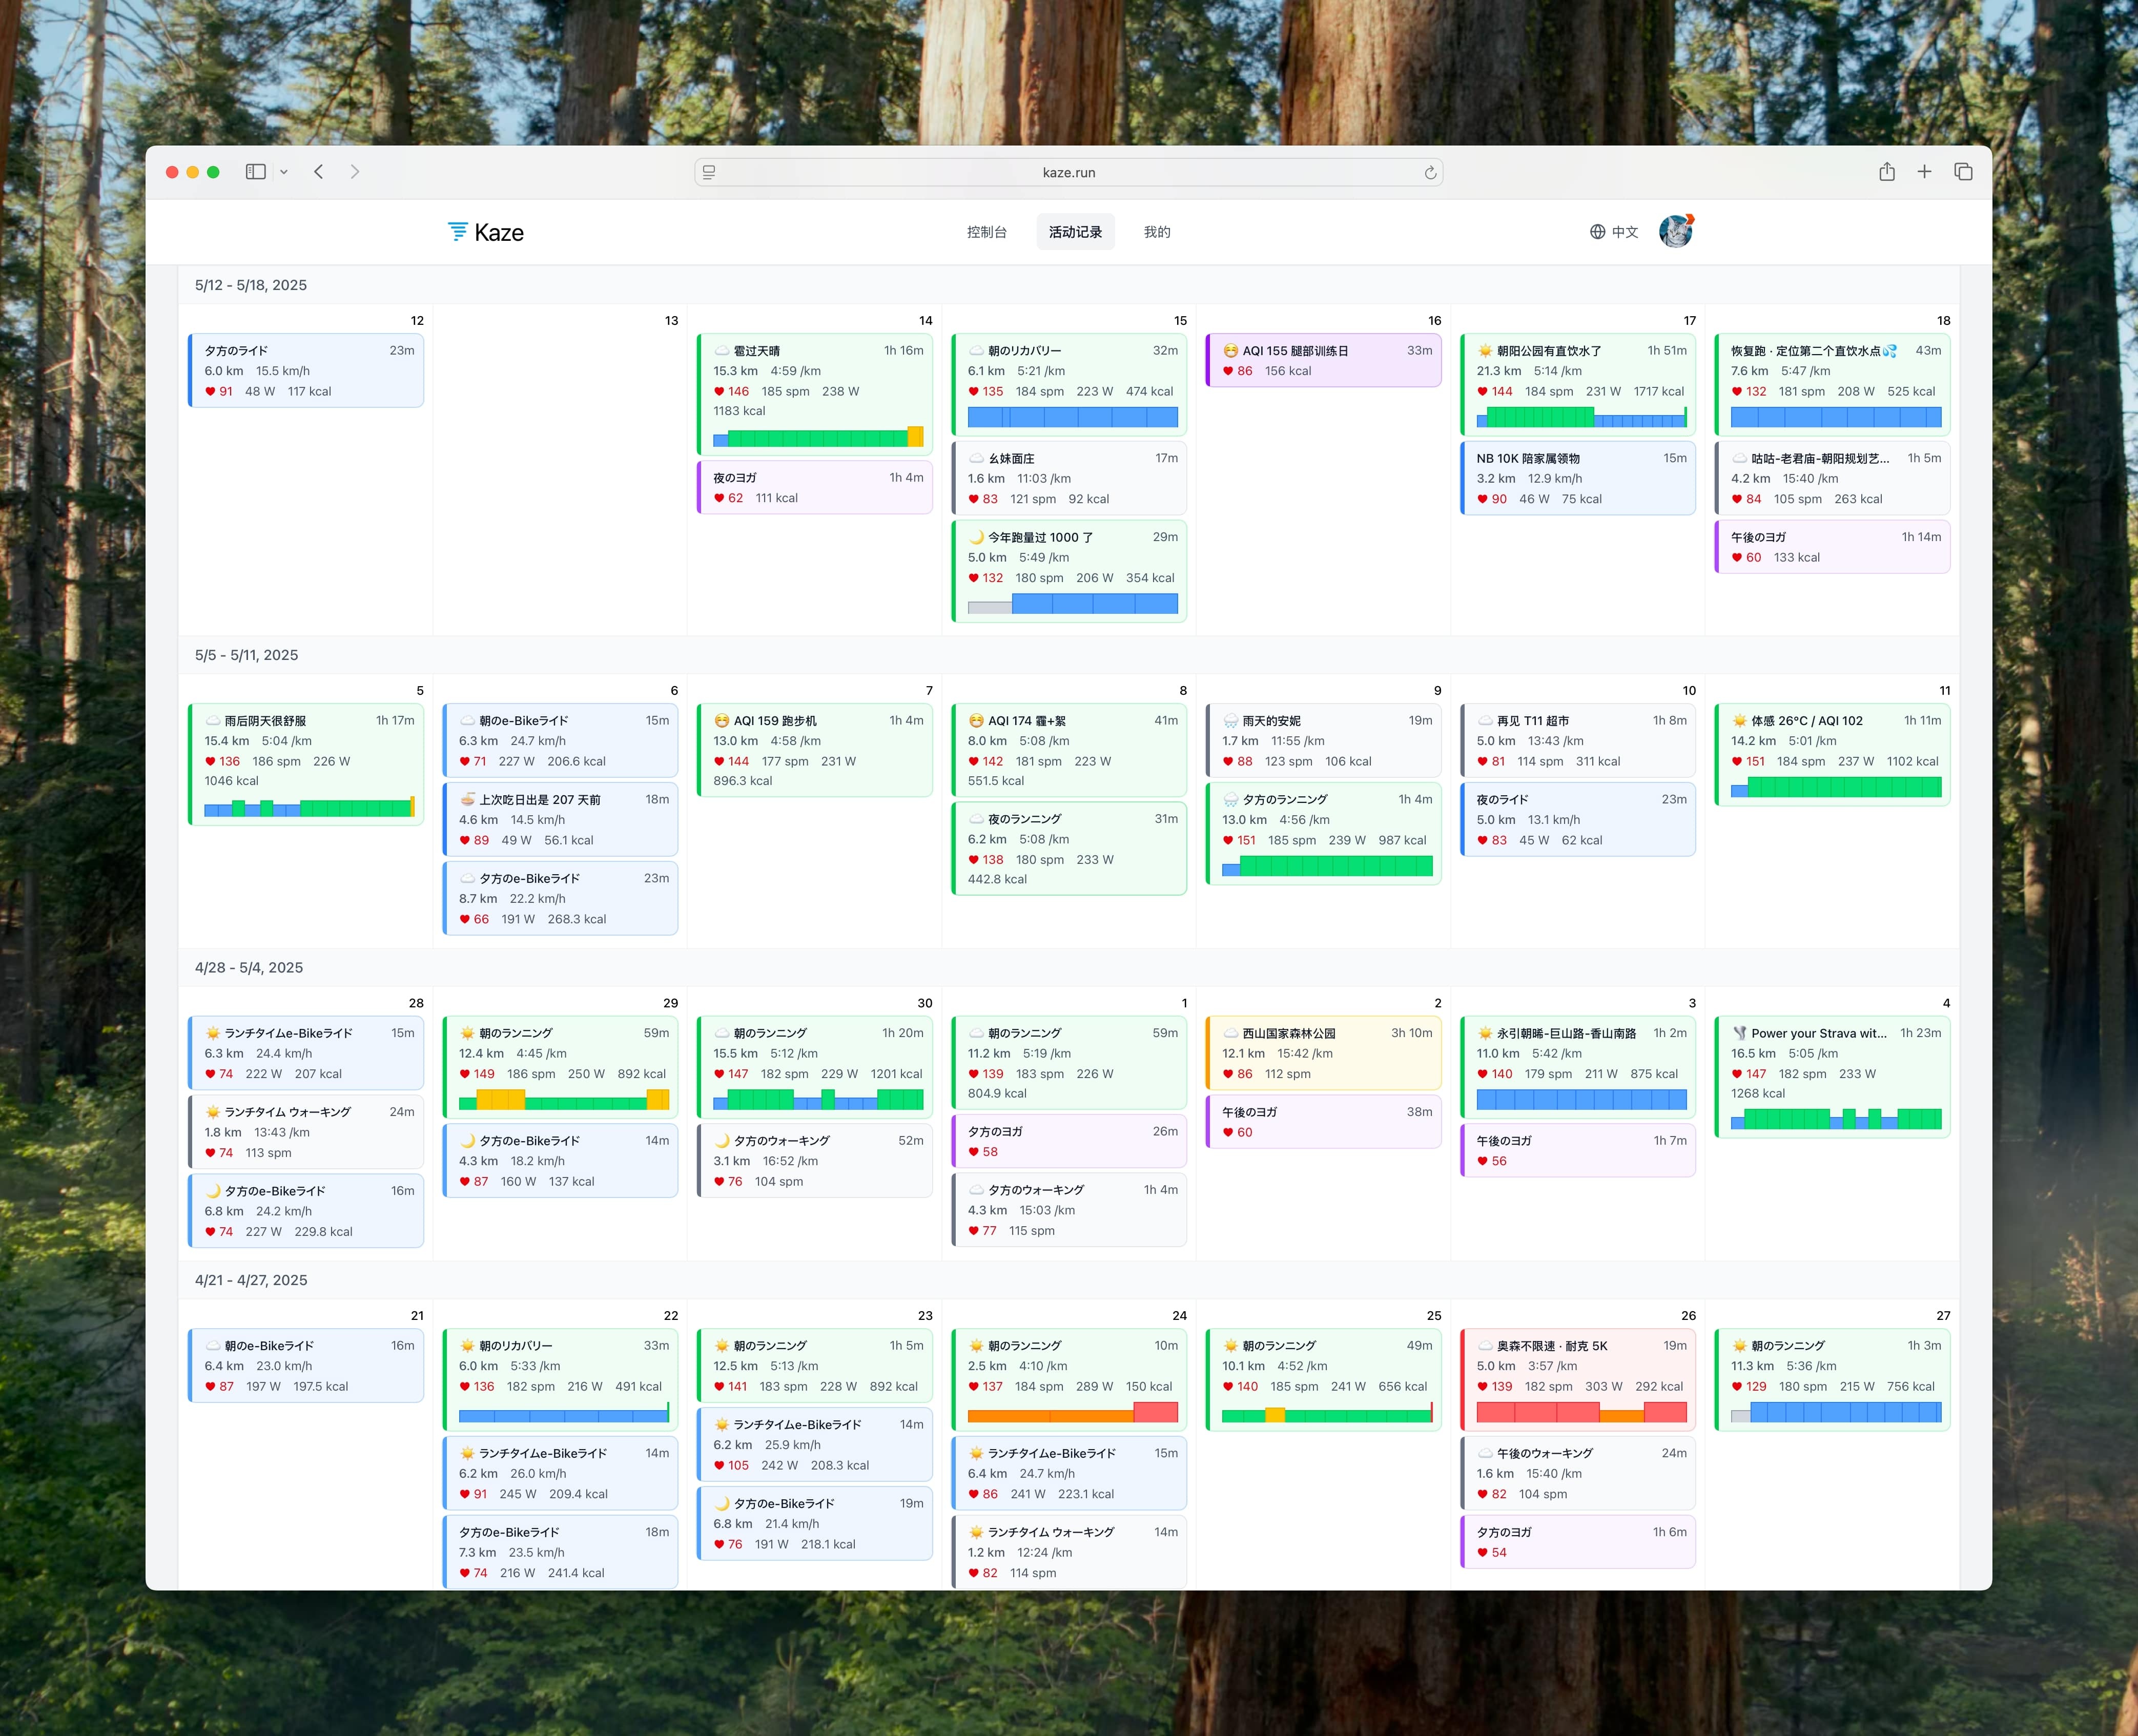The image size is (2138, 1736).
Task: Open the 西山国家森林公园 hike card
Action: pyautogui.click(x=1324, y=1053)
